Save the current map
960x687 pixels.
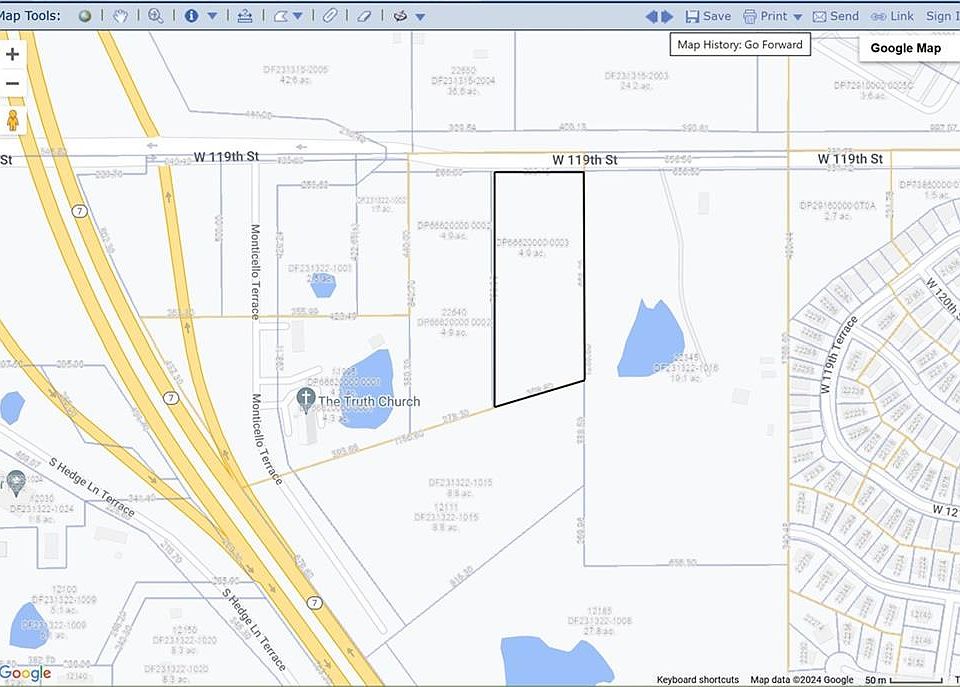click(x=708, y=17)
